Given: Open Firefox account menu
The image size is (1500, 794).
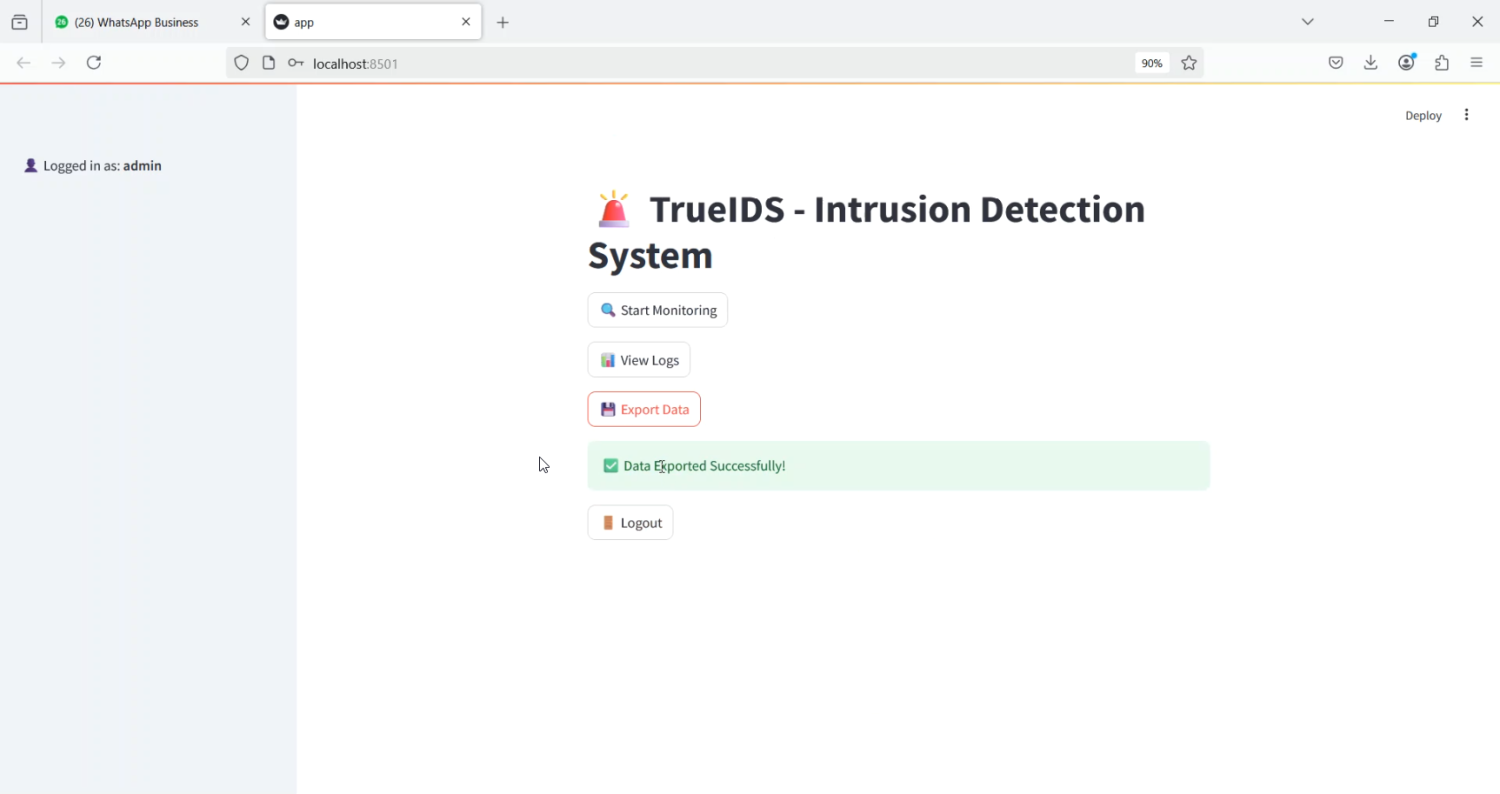Looking at the screenshot, I should [1407, 63].
